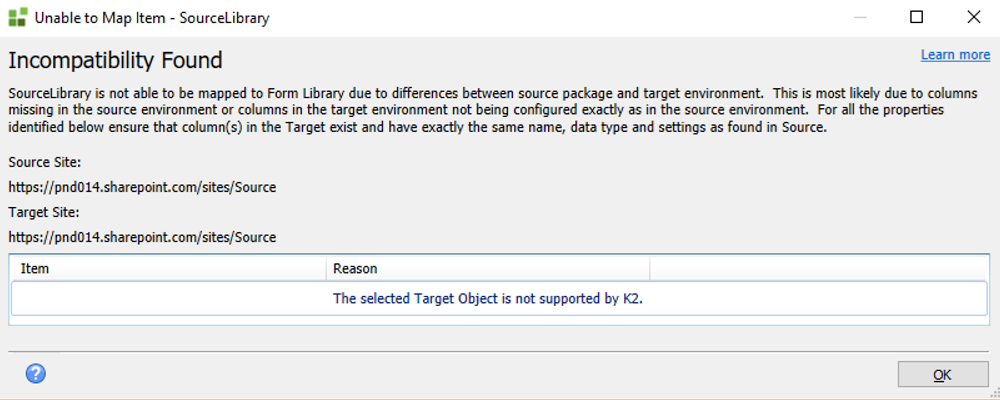The width and height of the screenshot is (1000, 400).
Task: Click the empty third column header
Action: (x=818, y=268)
